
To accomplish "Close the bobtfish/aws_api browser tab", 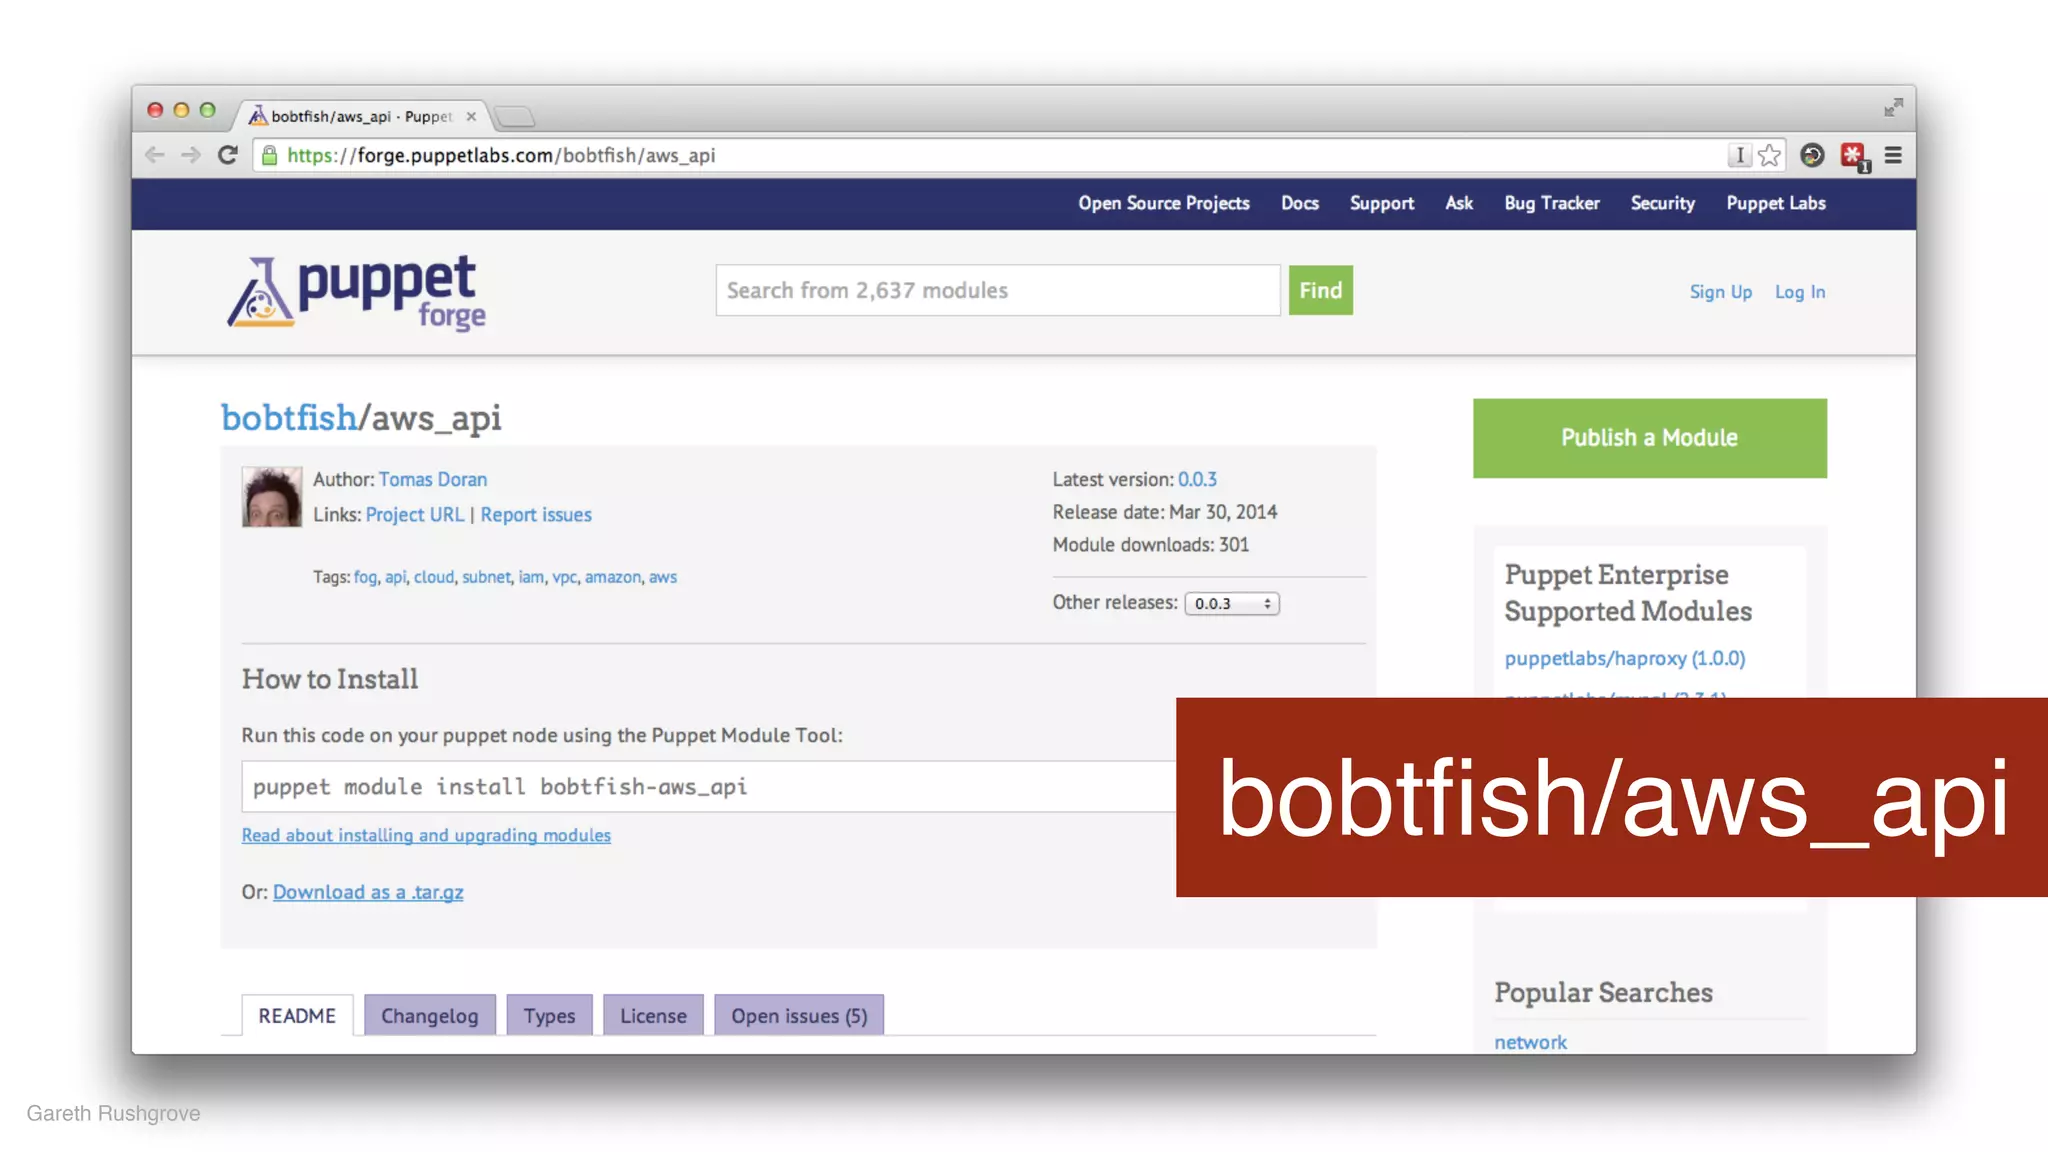I will pos(471,116).
